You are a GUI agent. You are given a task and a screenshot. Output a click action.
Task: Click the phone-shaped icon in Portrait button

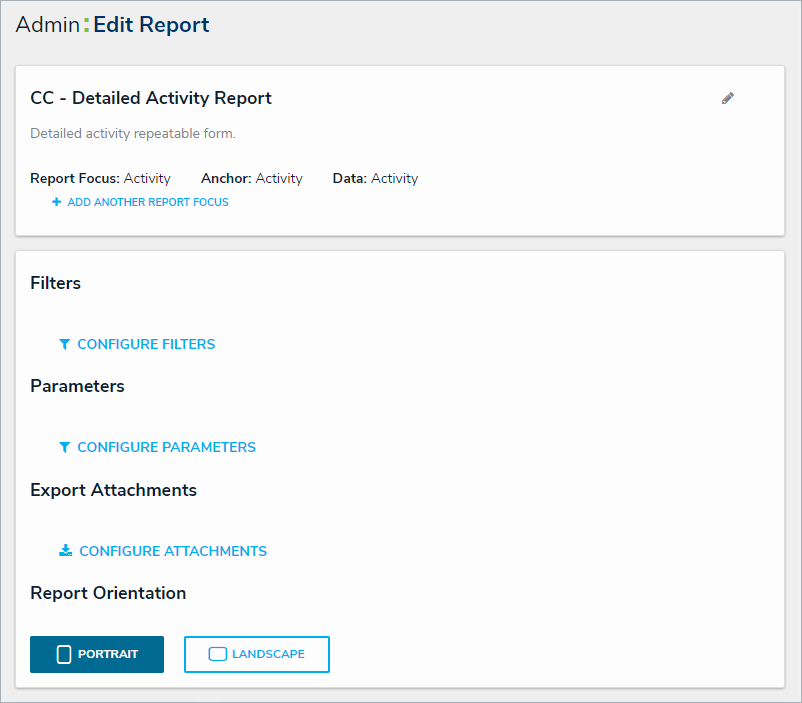[x=64, y=655]
